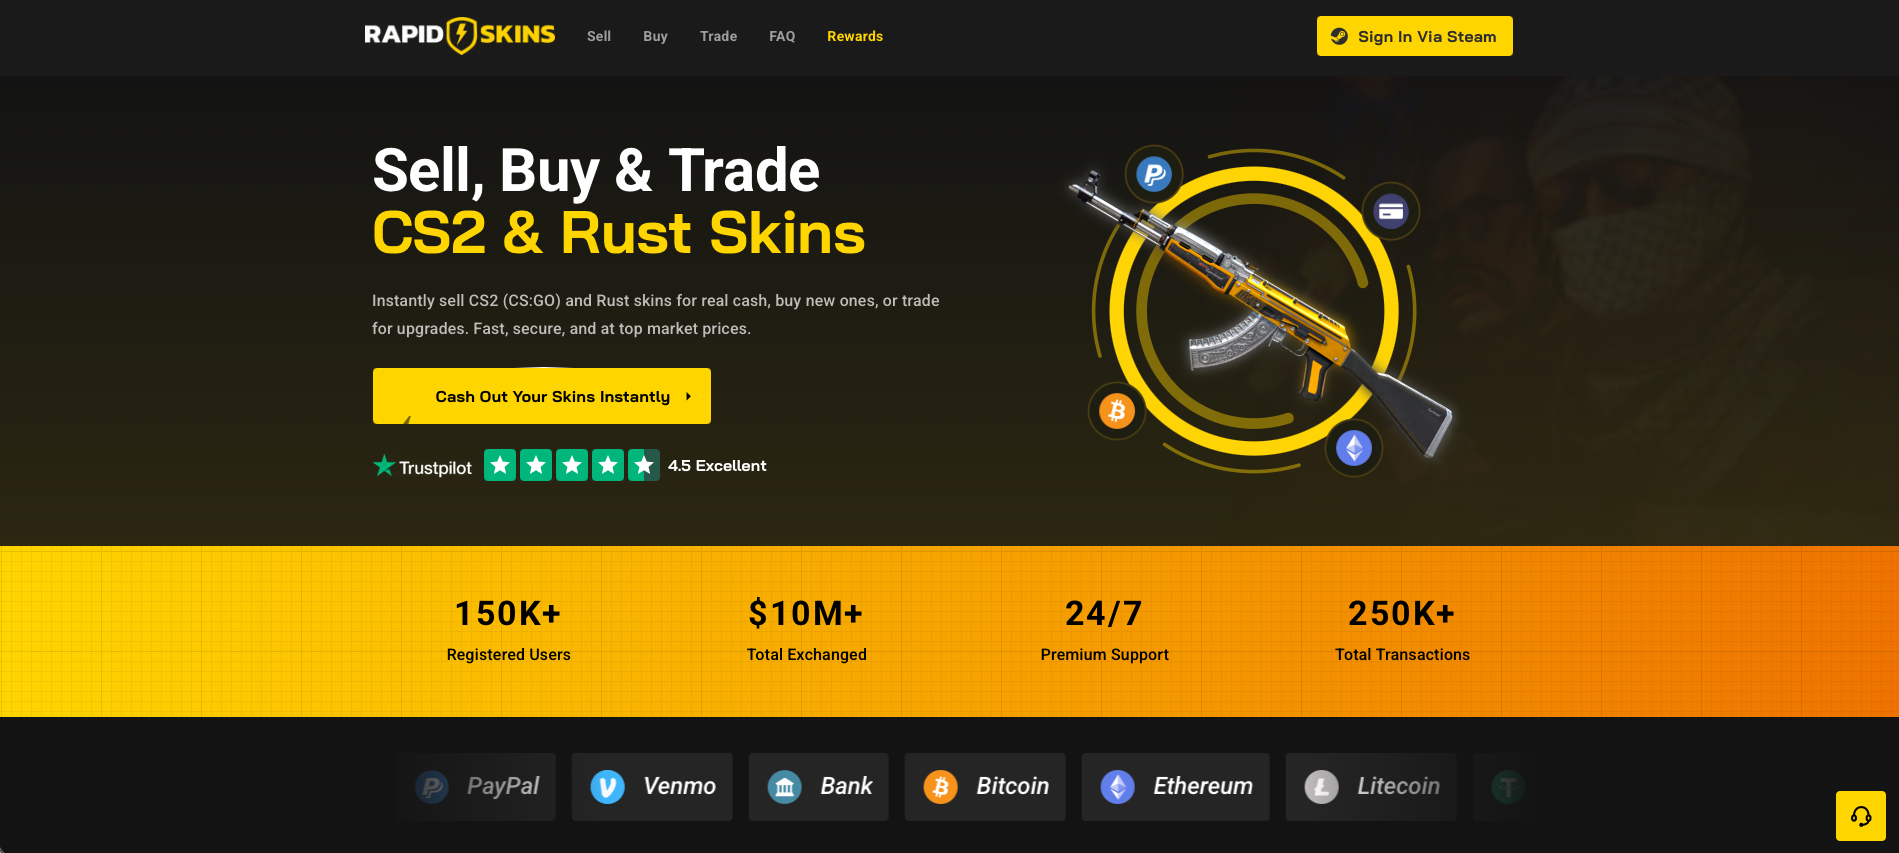Screen dimensions: 1899x853
Task: Click the RapidSkins logo
Action: pos(460,35)
